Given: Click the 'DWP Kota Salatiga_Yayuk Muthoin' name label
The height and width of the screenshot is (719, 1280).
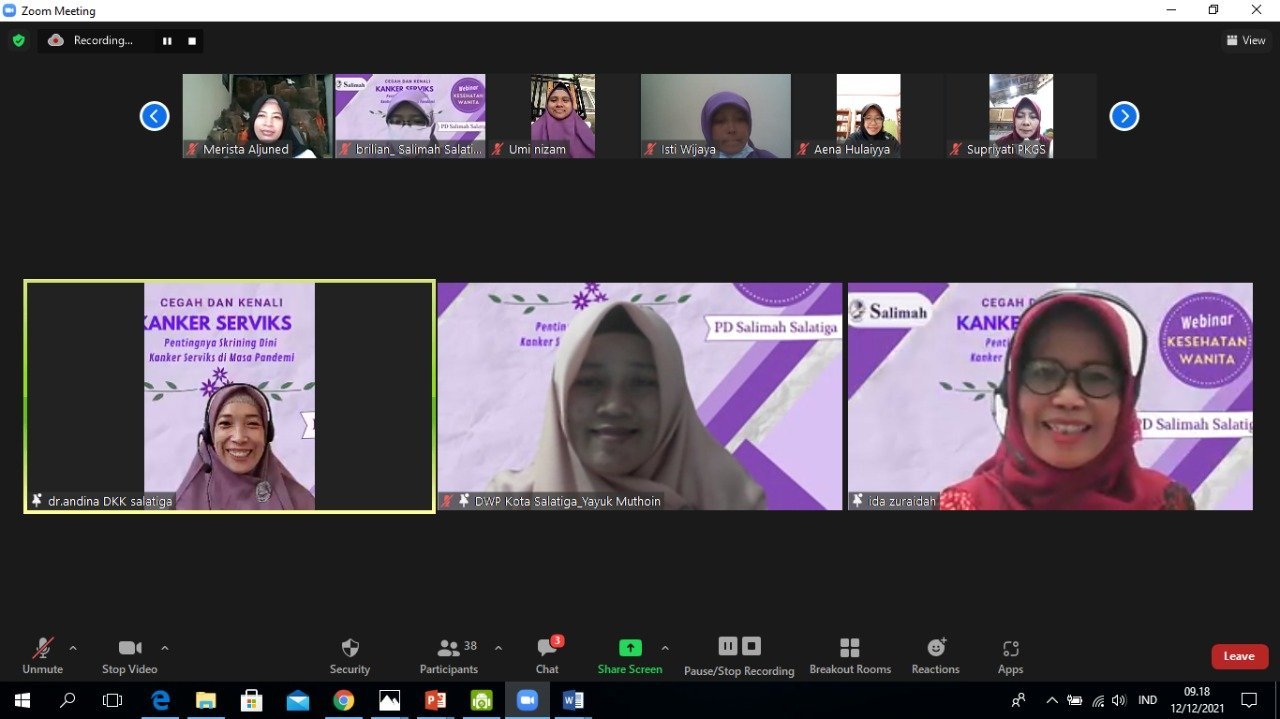Looking at the screenshot, I should [x=567, y=501].
